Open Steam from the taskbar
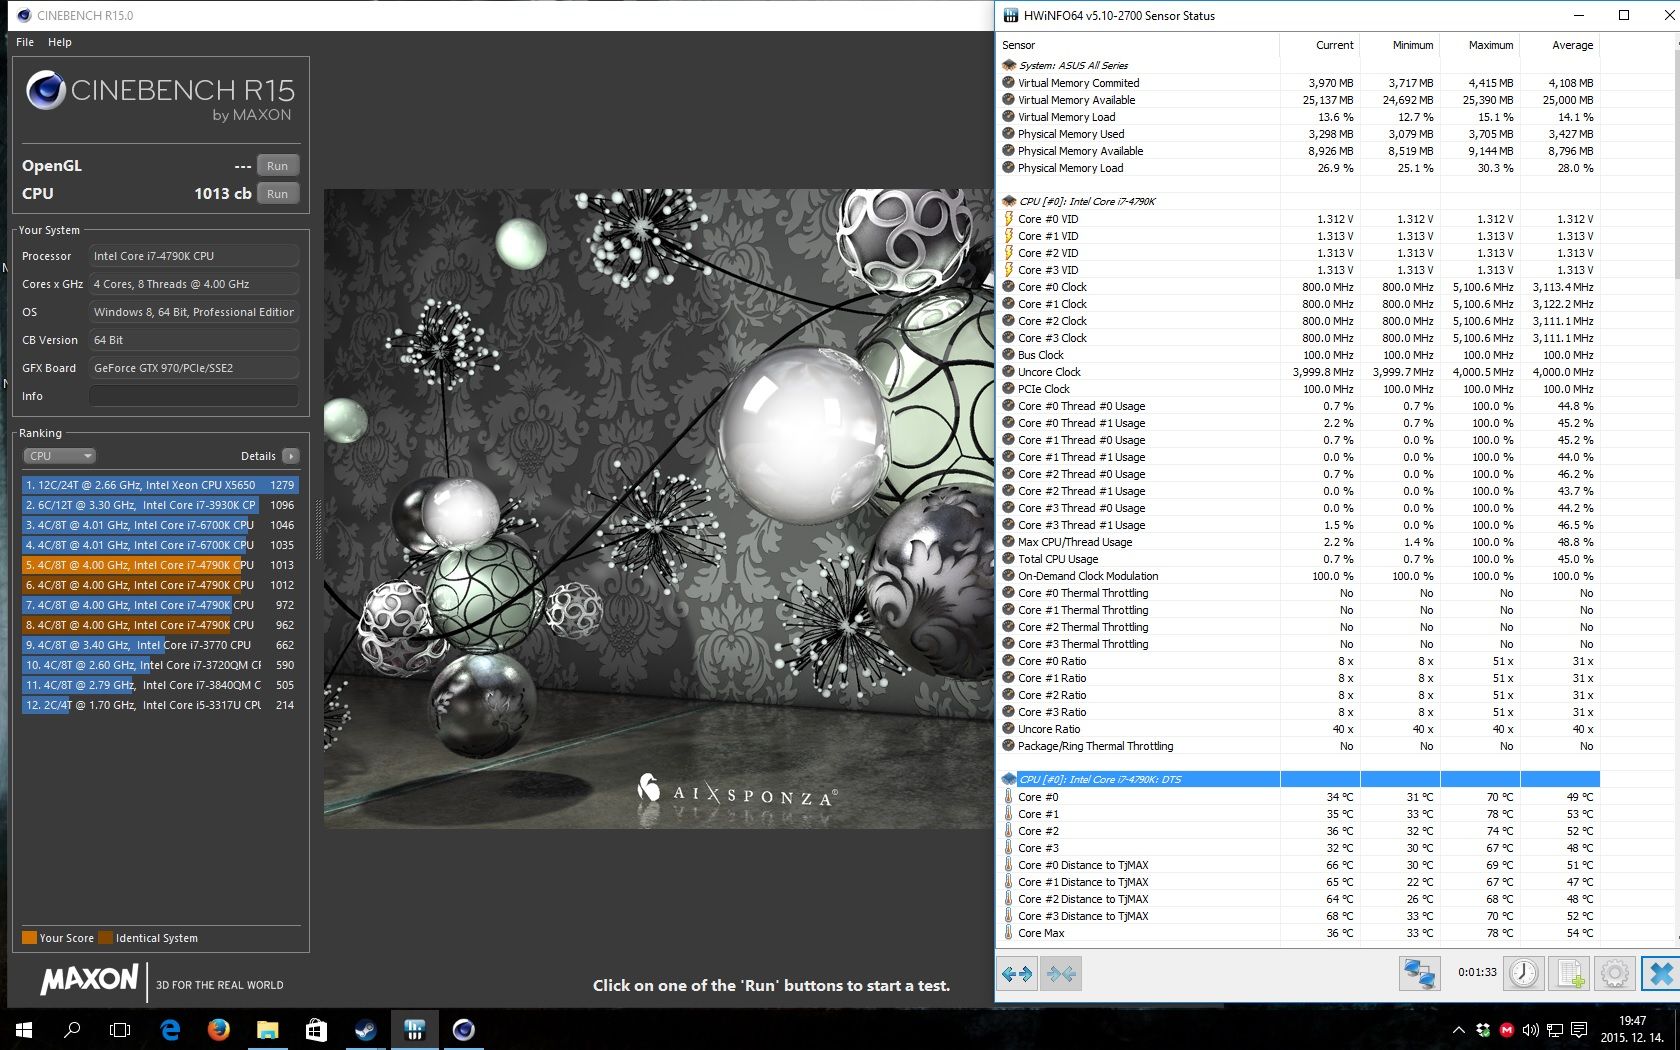Image resolution: width=1680 pixels, height=1050 pixels. click(x=365, y=1029)
